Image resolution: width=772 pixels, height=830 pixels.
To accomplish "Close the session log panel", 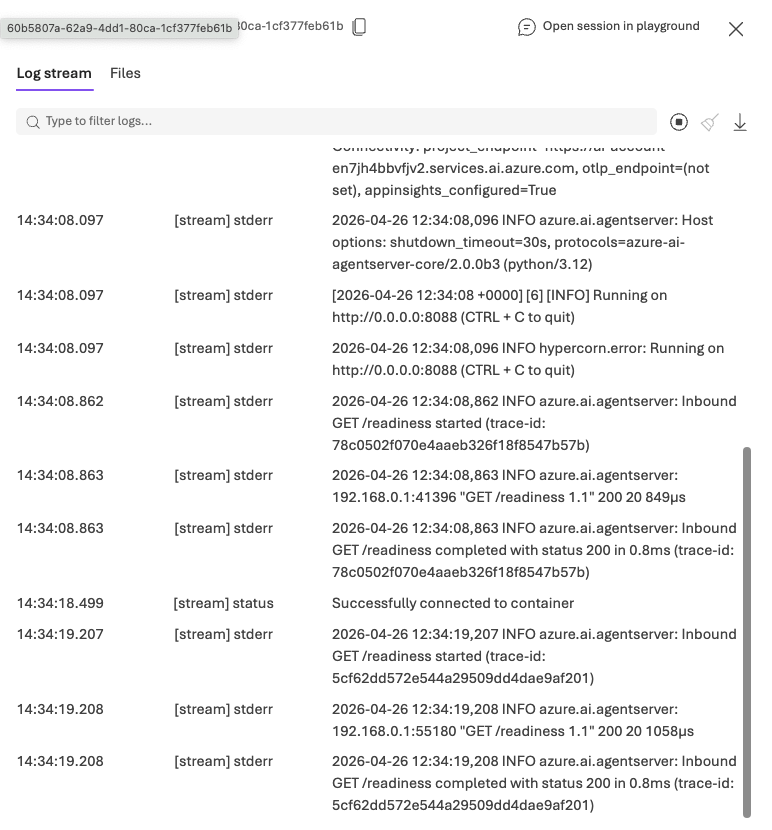I will 736,29.
